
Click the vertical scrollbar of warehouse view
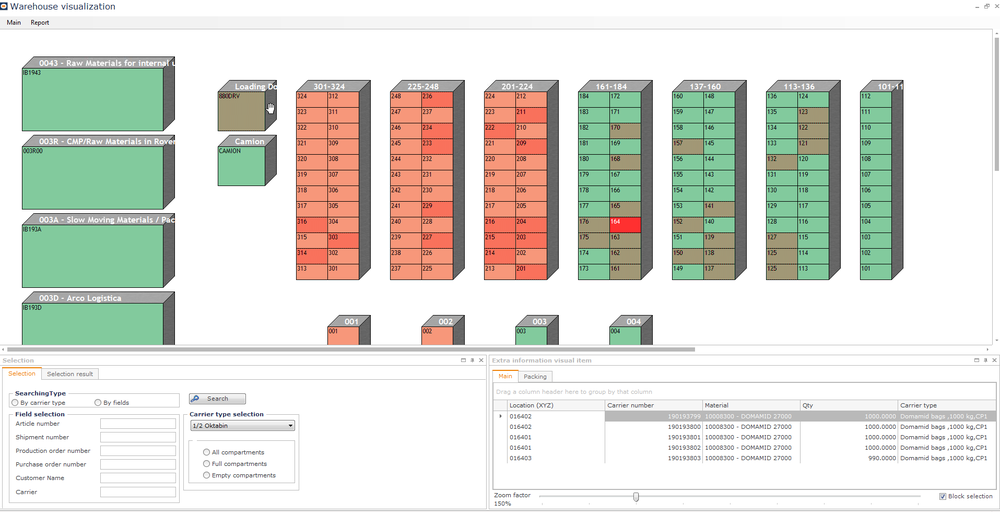[x=996, y=102]
